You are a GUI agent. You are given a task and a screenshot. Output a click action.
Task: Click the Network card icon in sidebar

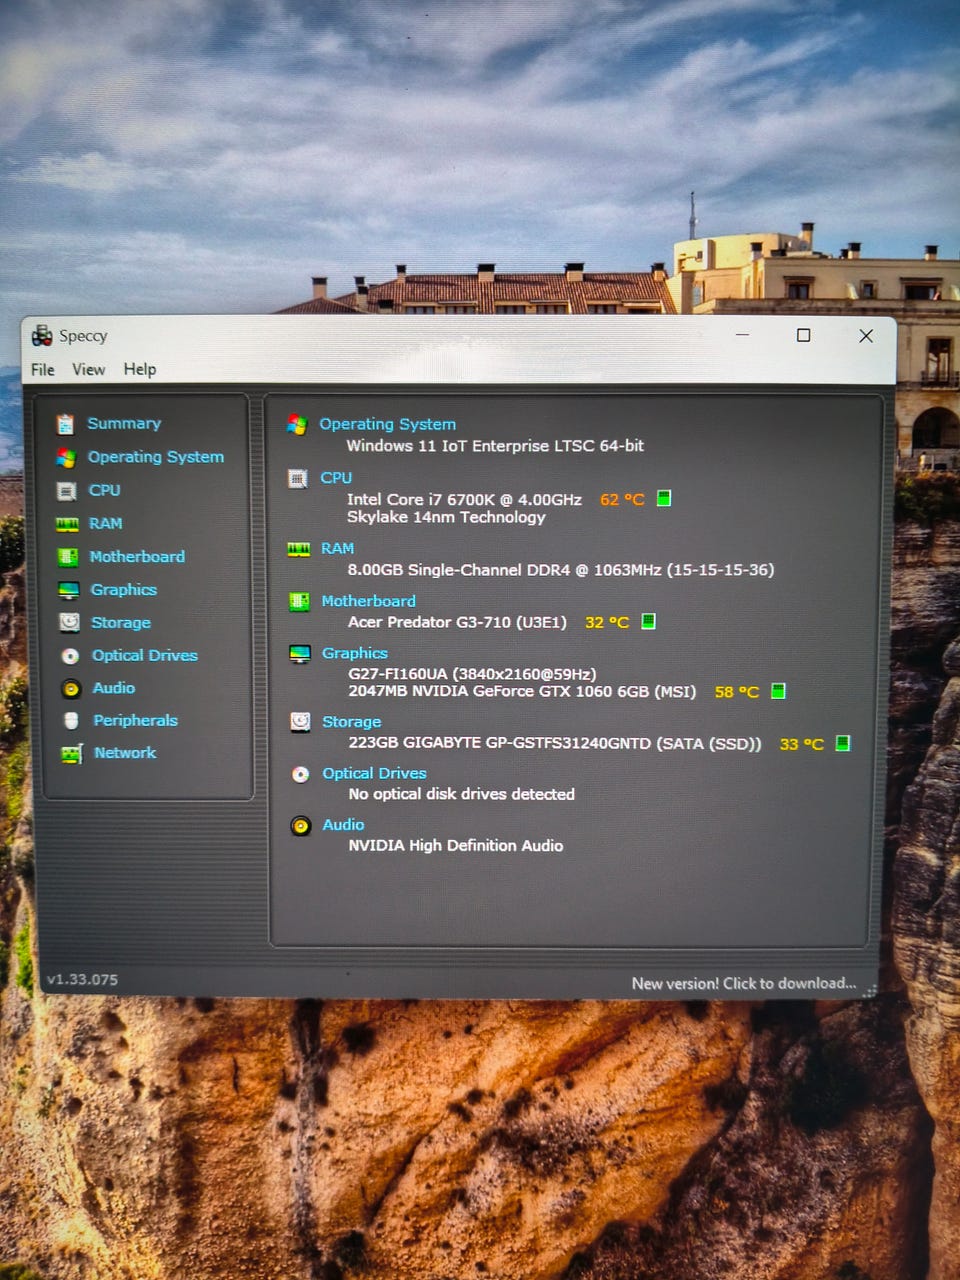(x=72, y=753)
